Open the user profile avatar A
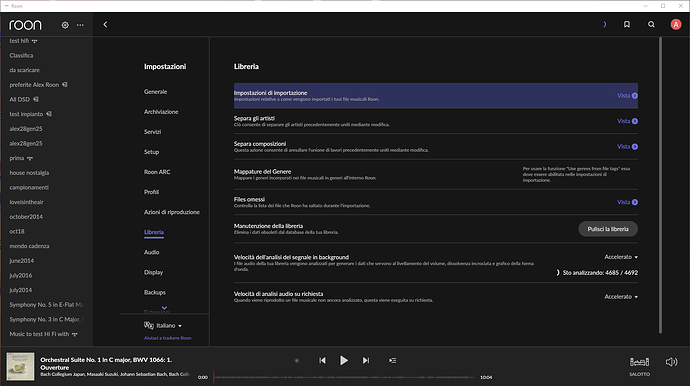Screen dimensions: 690x386 [x=676, y=25]
